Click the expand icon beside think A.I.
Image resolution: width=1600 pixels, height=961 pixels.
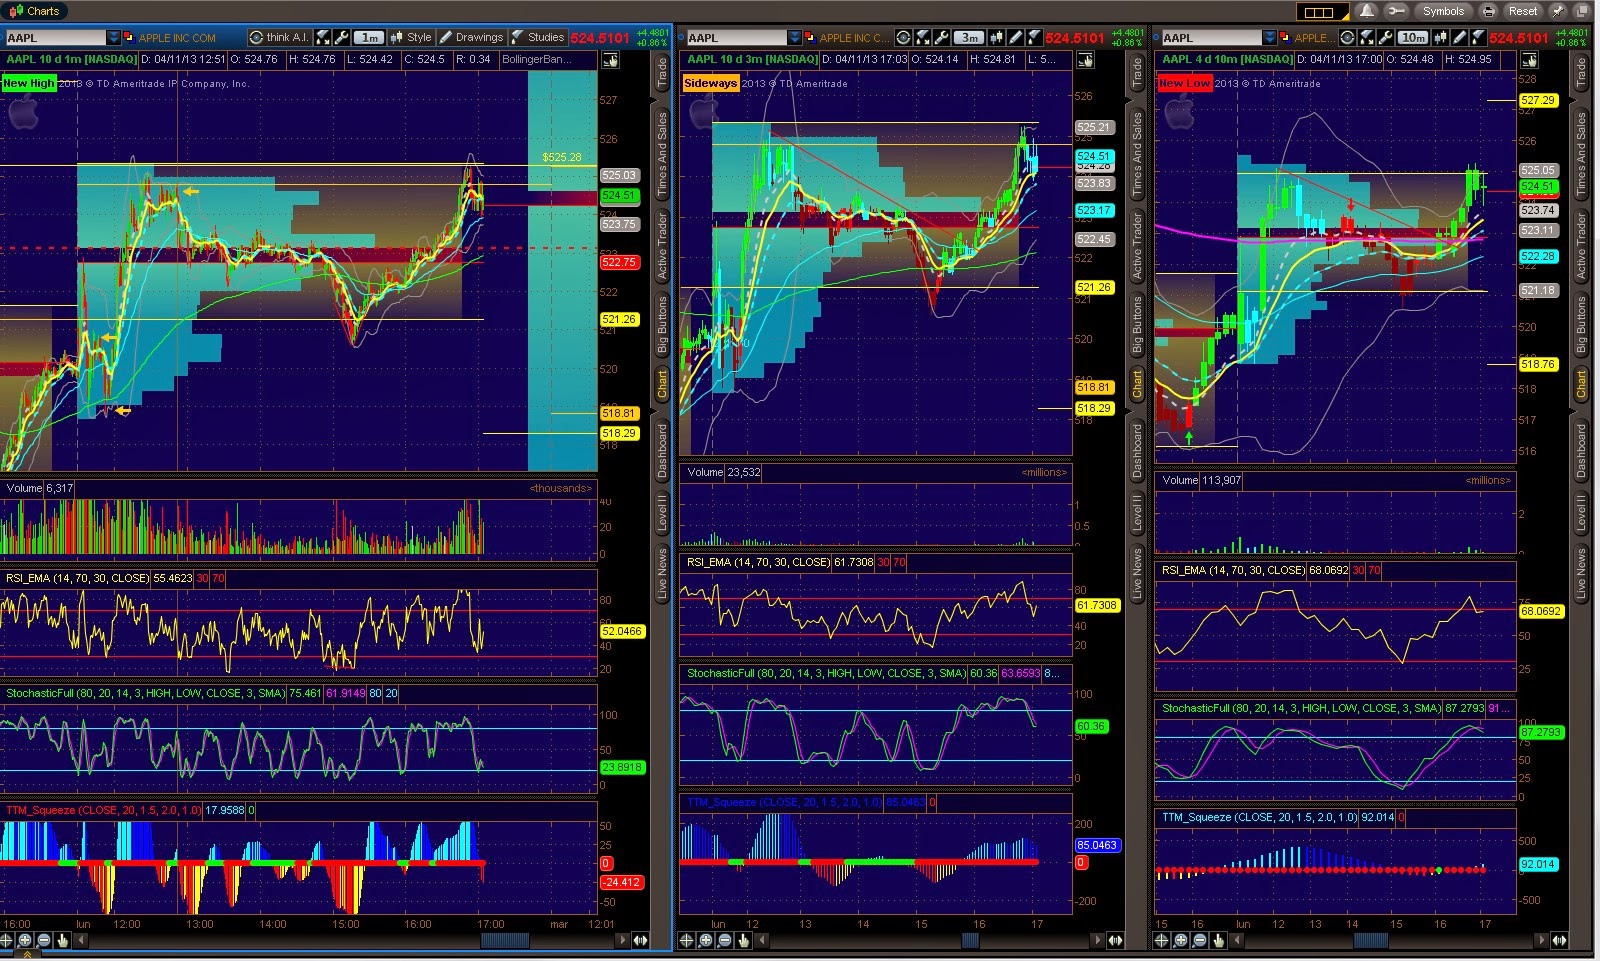(x=323, y=37)
